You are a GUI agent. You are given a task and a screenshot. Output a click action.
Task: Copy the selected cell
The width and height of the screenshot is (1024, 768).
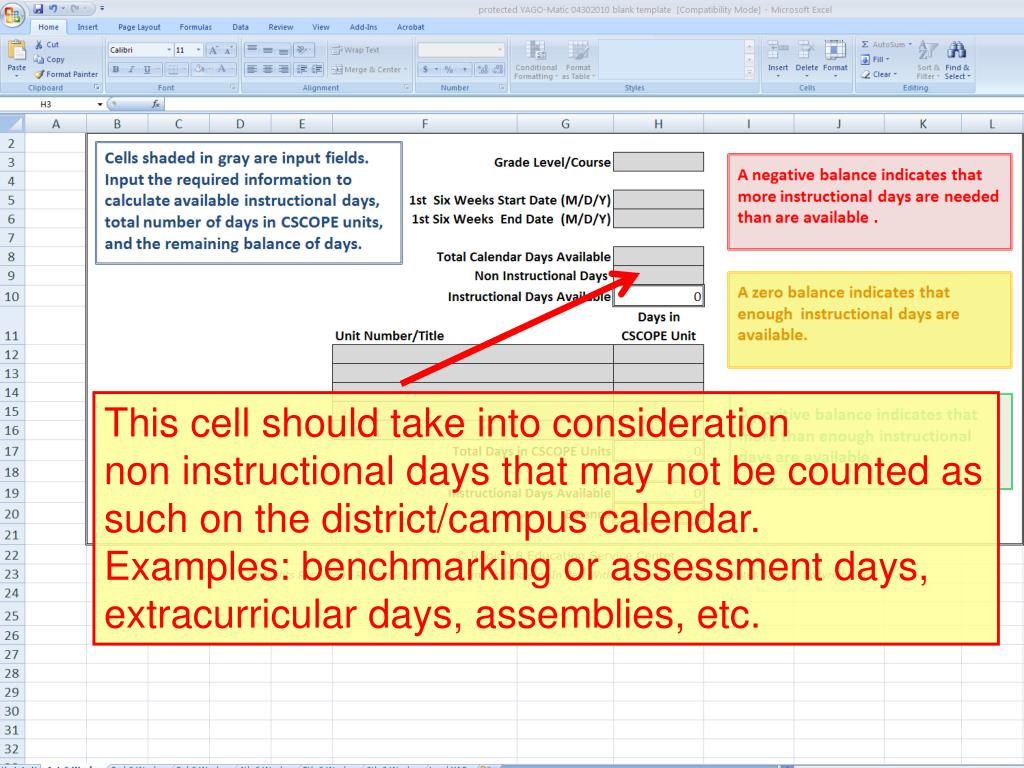pyautogui.click(x=49, y=59)
